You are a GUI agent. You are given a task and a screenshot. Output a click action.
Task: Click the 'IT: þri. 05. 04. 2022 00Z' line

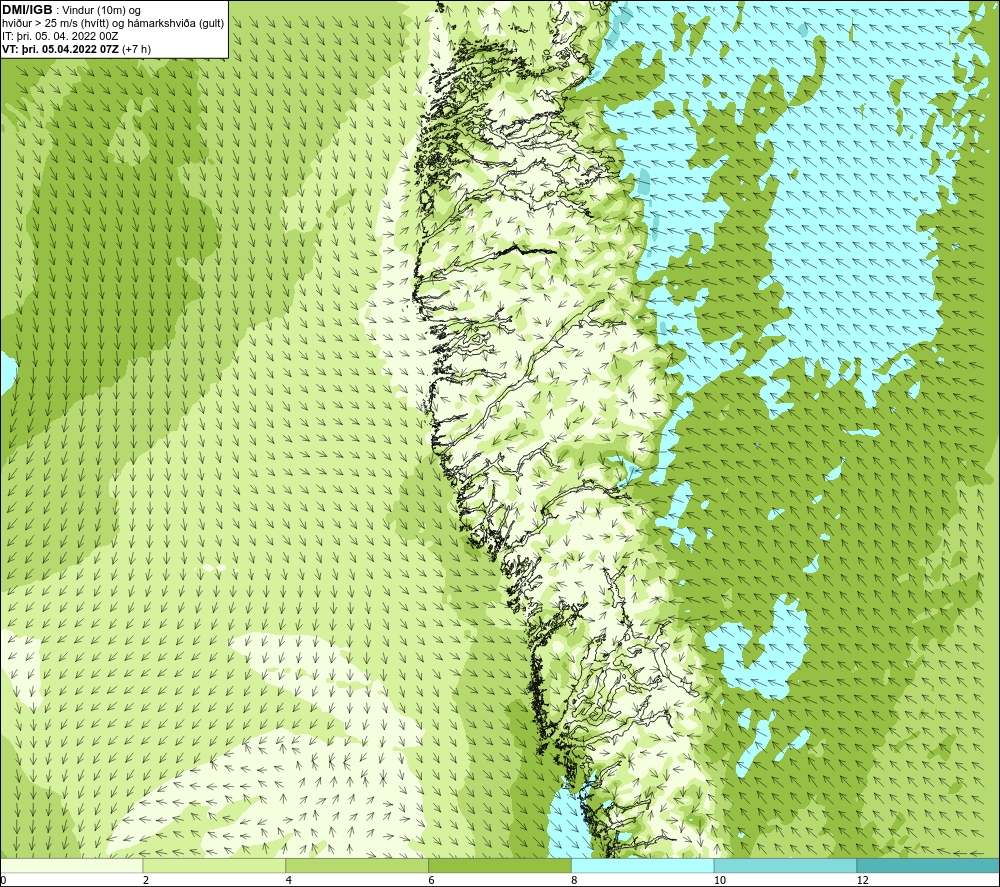(60, 36)
